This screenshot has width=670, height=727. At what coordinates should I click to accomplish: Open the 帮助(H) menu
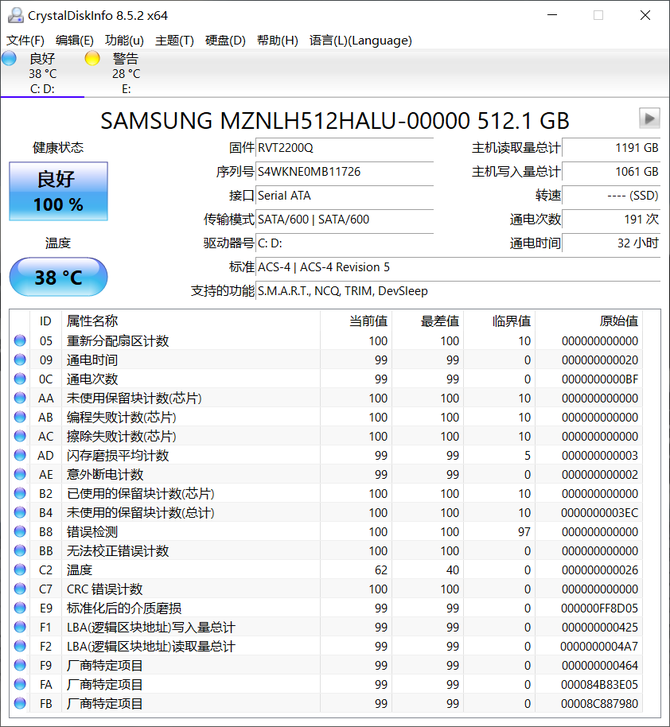pyautogui.click(x=277, y=40)
